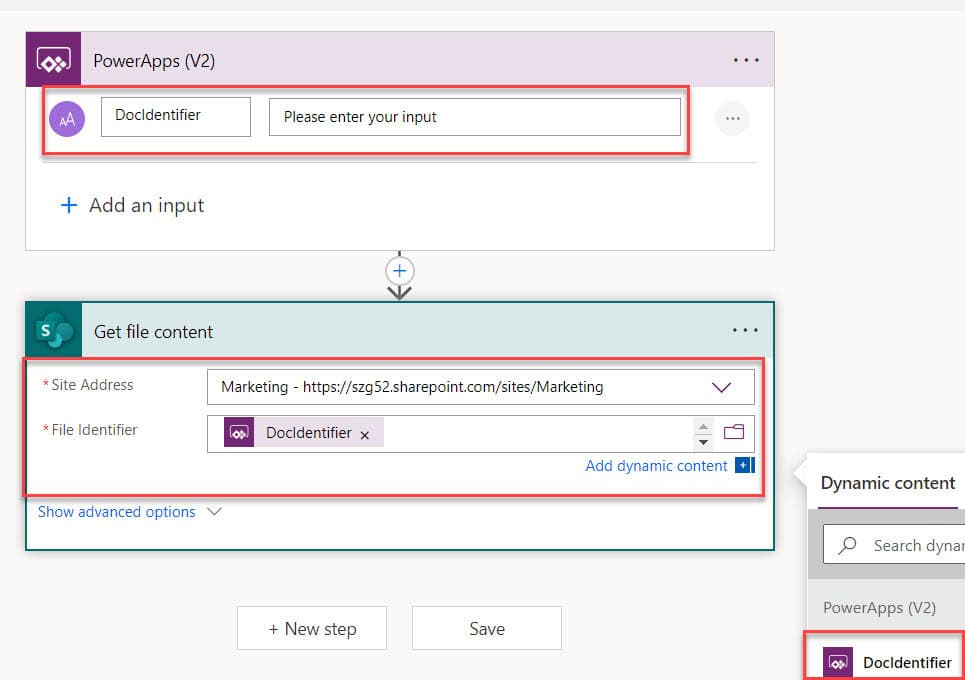Image resolution: width=965 pixels, height=680 pixels.
Task: Insert a step with the plus connector
Action: coord(399,271)
